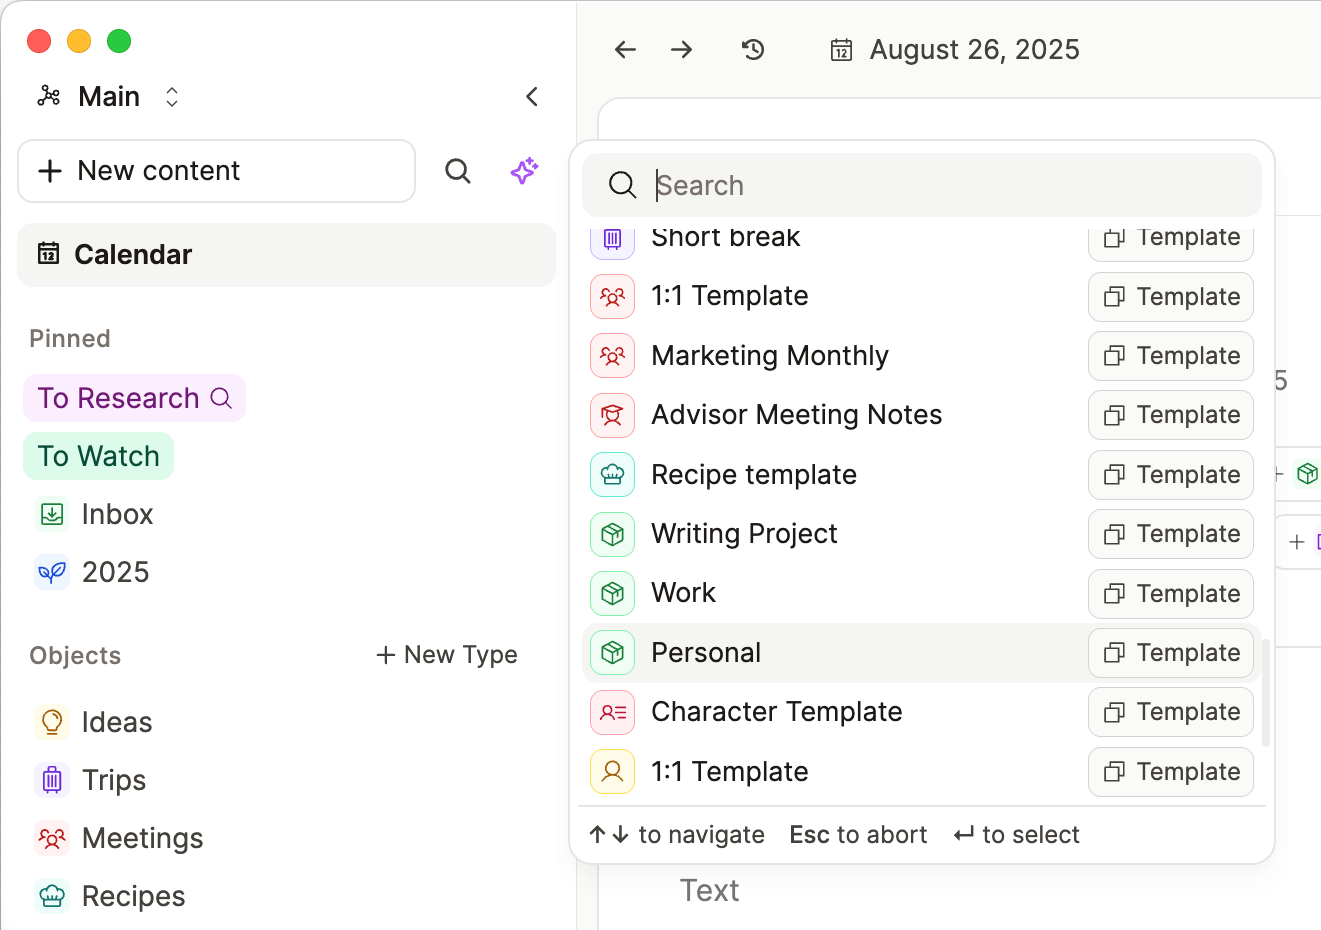Viewport: 1321px width, 930px height.
Task: Open the To Research pinned search
Action: (134, 397)
